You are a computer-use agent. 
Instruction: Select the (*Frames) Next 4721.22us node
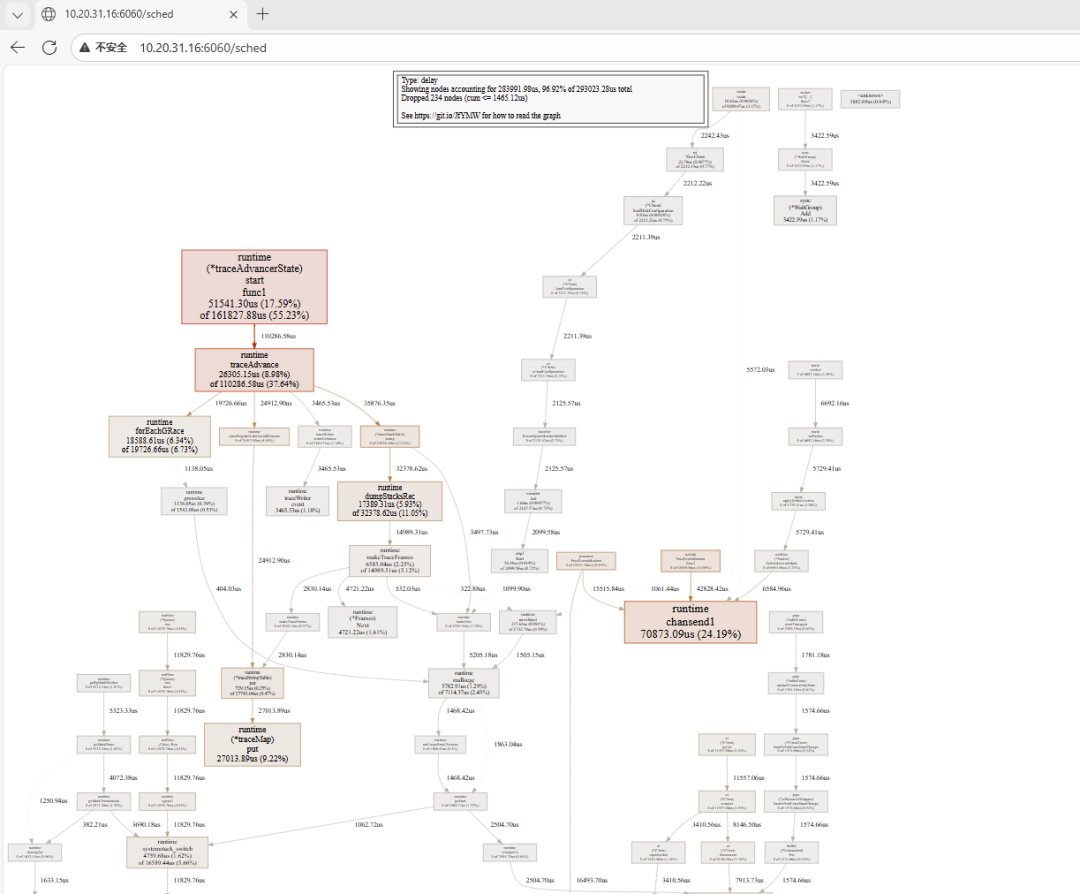click(x=363, y=622)
